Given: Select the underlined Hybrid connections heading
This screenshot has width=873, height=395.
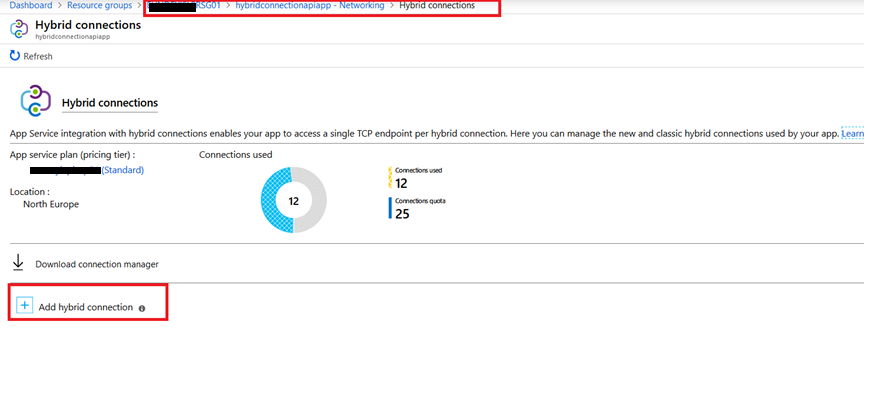Looking at the screenshot, I should [110, 103].
